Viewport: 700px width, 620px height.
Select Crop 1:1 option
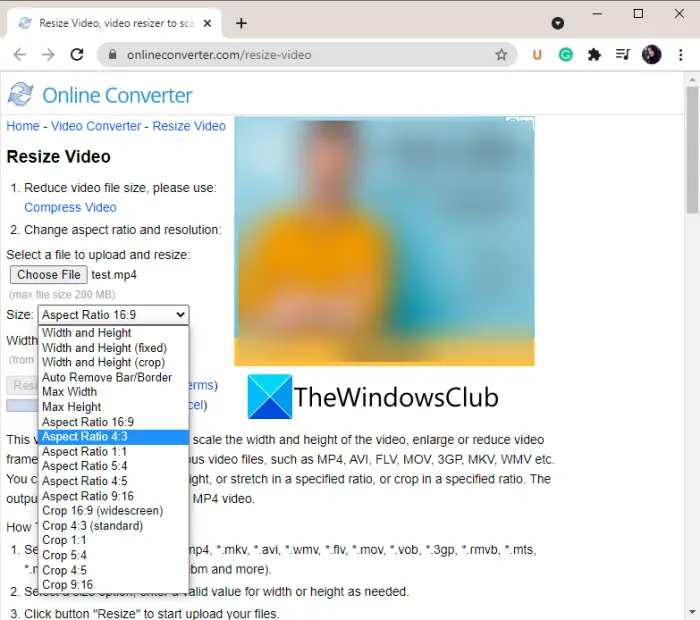(113, 540)
